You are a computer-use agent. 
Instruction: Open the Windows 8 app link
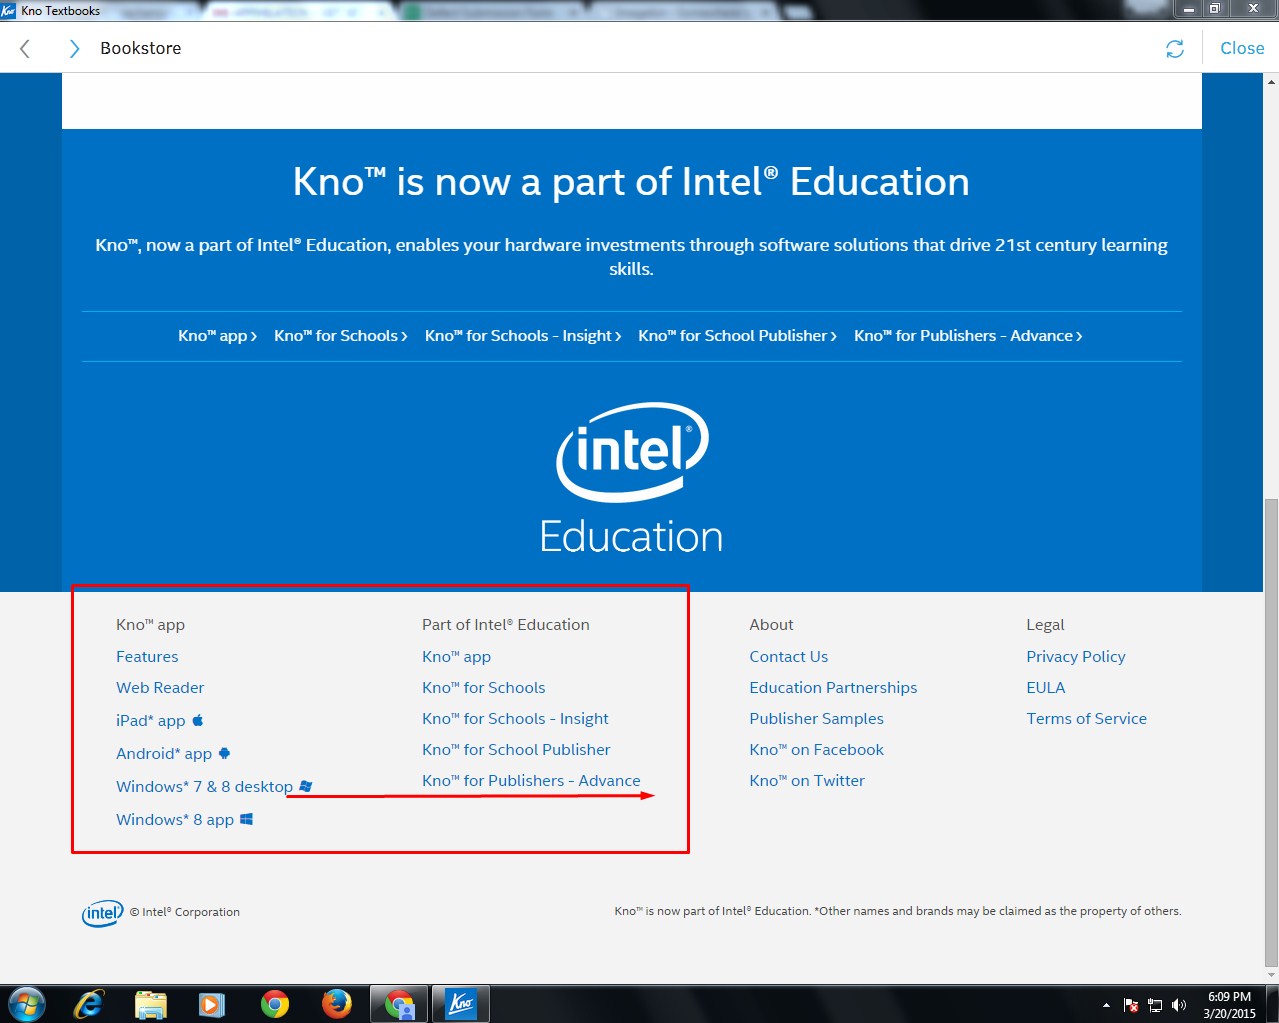click(x=175, y=820)
